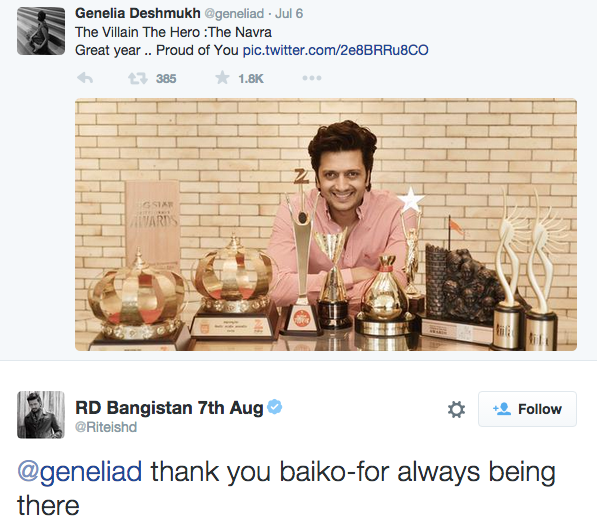Click the reply arrow icon
This screenshot has width=597, height=532.
85,78
